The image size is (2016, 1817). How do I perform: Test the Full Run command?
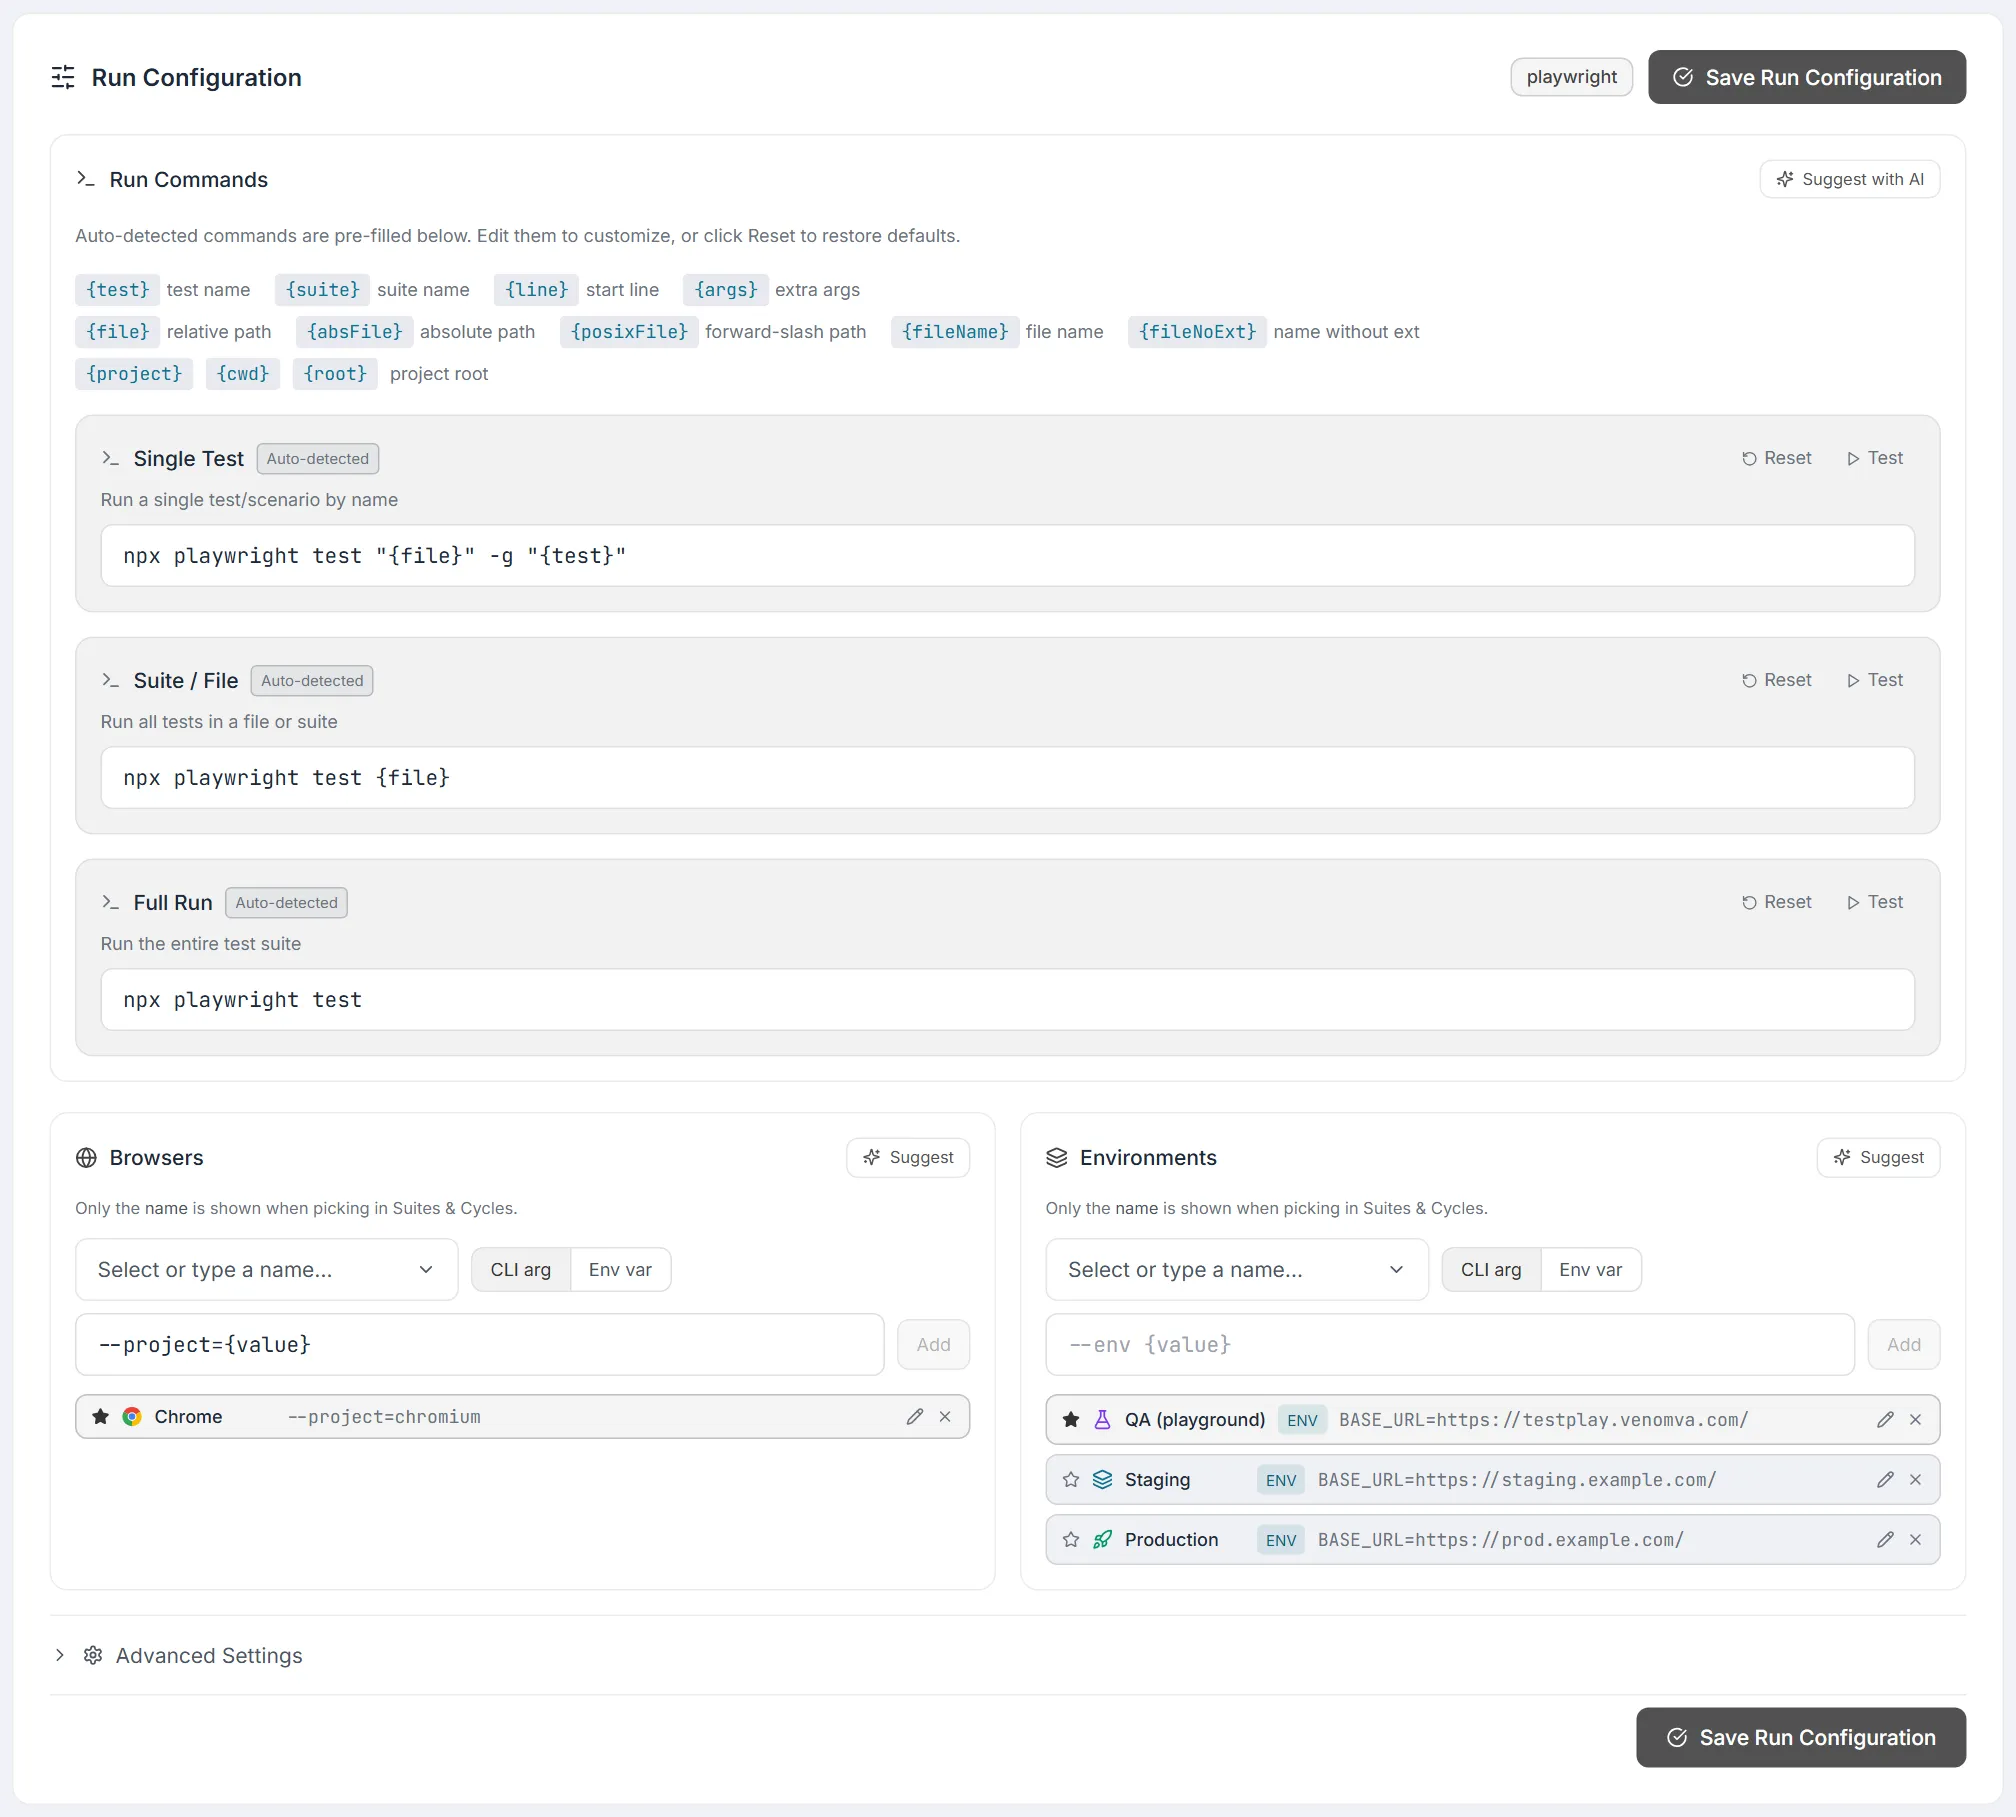pyautogui.click(x=1875, y=902)
